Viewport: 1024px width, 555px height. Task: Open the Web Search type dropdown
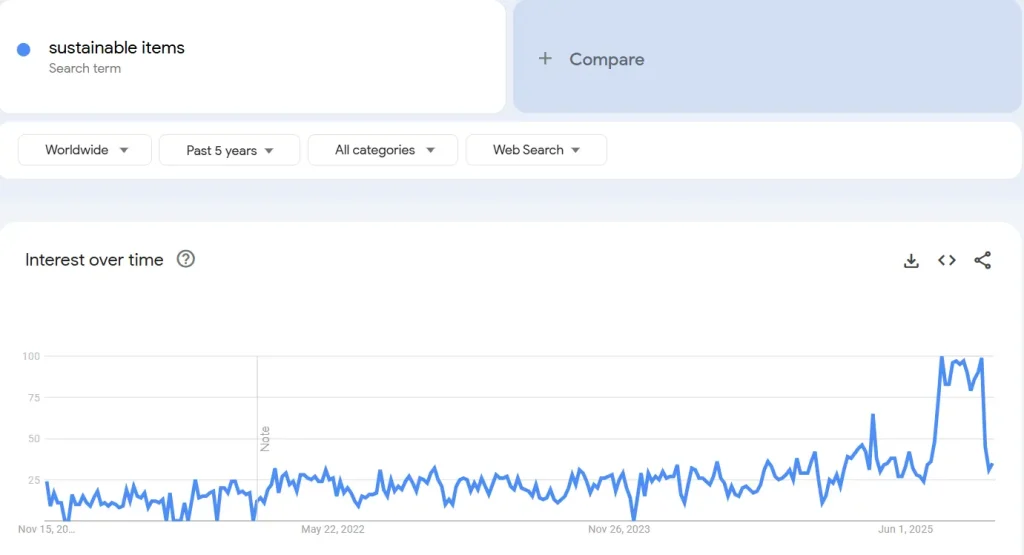[x=536, y=150]
